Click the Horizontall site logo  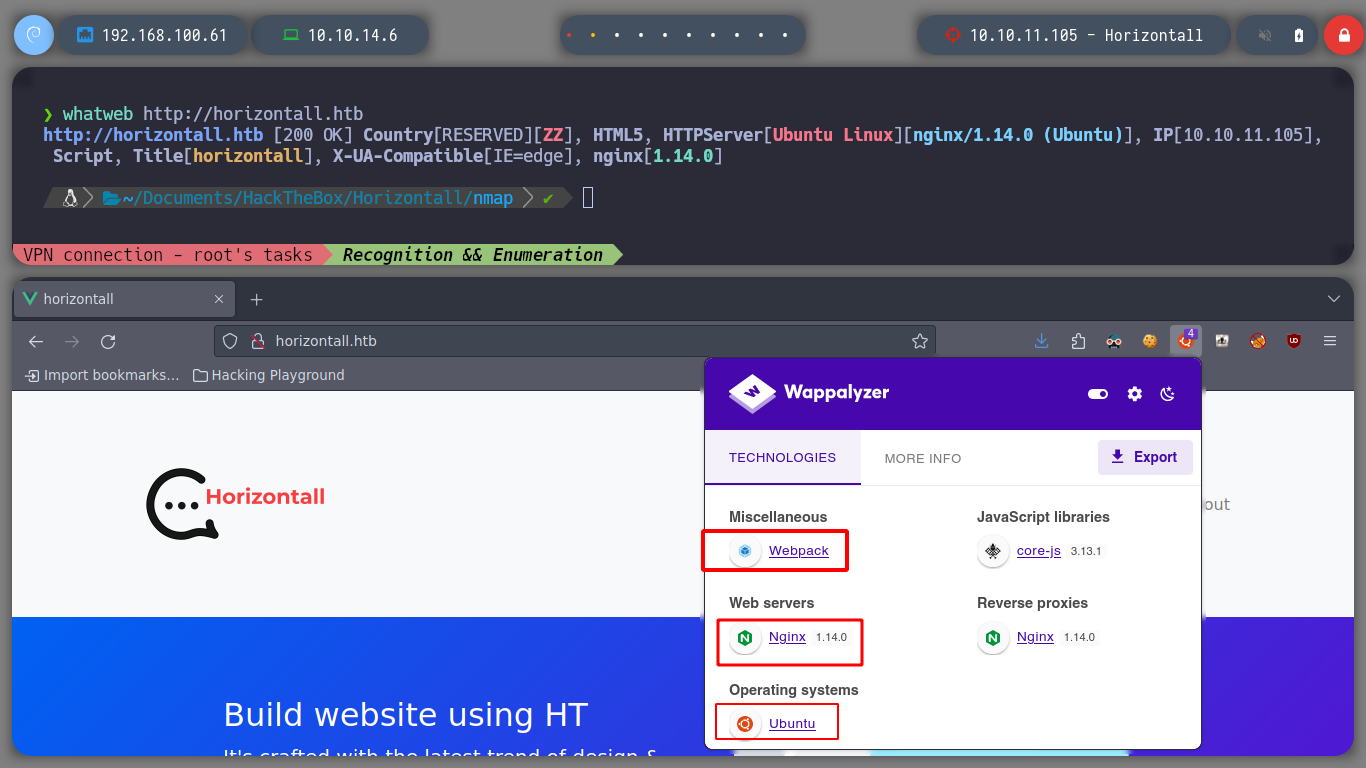point(236,503)
